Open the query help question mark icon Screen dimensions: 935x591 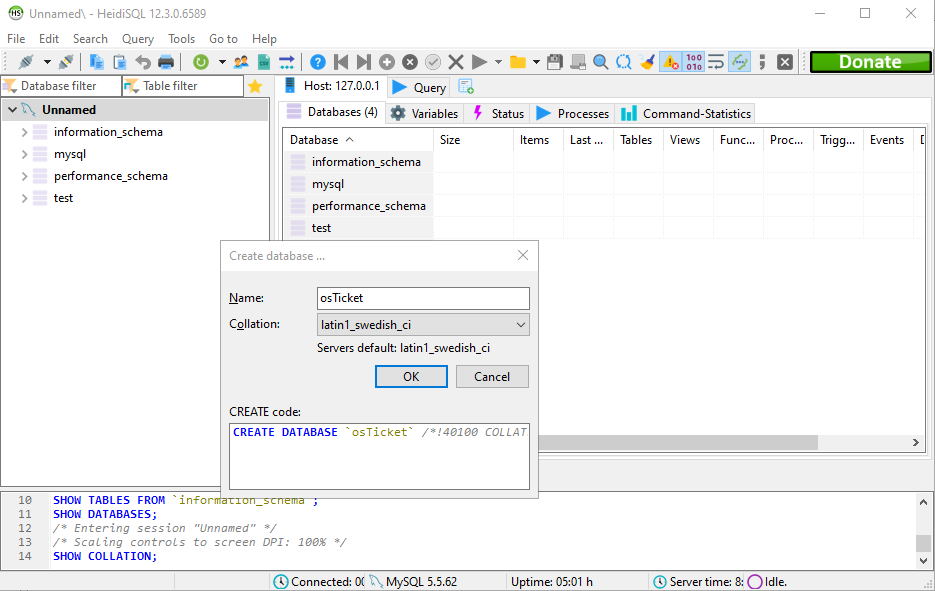point(318,61)
